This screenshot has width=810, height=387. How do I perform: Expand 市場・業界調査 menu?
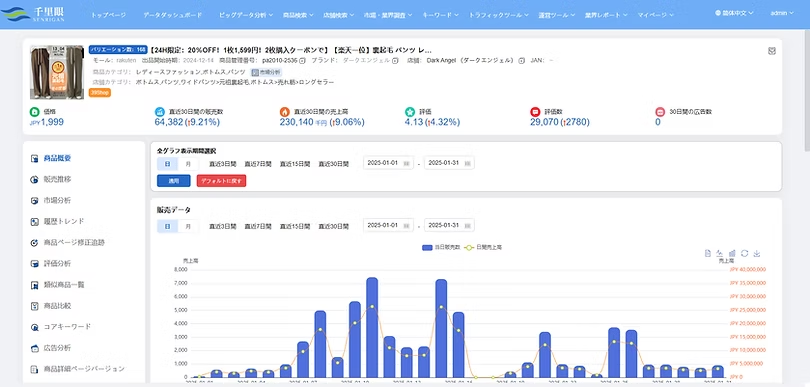point(387,15)
